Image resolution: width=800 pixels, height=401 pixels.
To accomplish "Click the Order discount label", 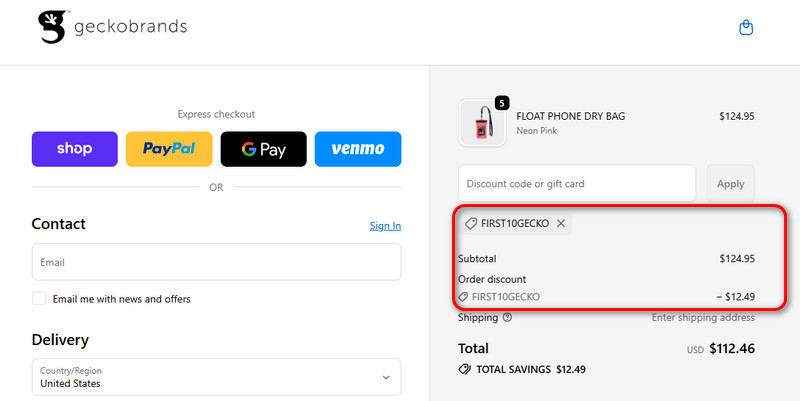I will coord(492,280).
